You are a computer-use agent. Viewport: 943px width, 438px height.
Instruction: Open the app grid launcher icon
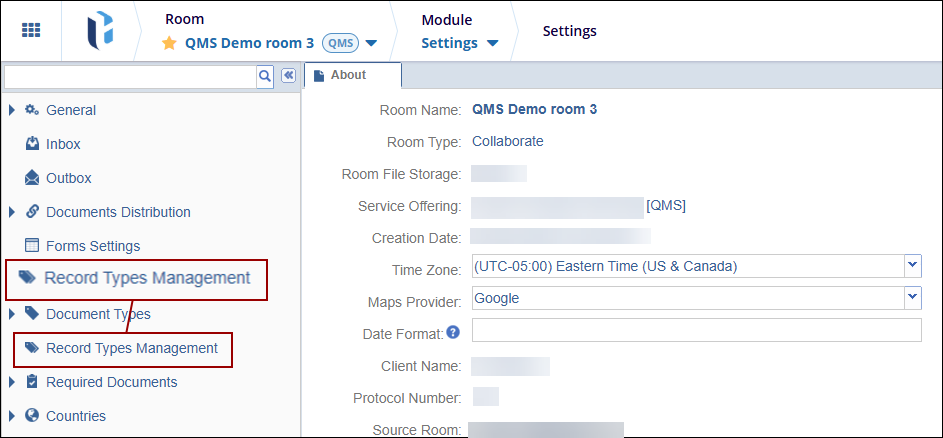click(31, 30)
